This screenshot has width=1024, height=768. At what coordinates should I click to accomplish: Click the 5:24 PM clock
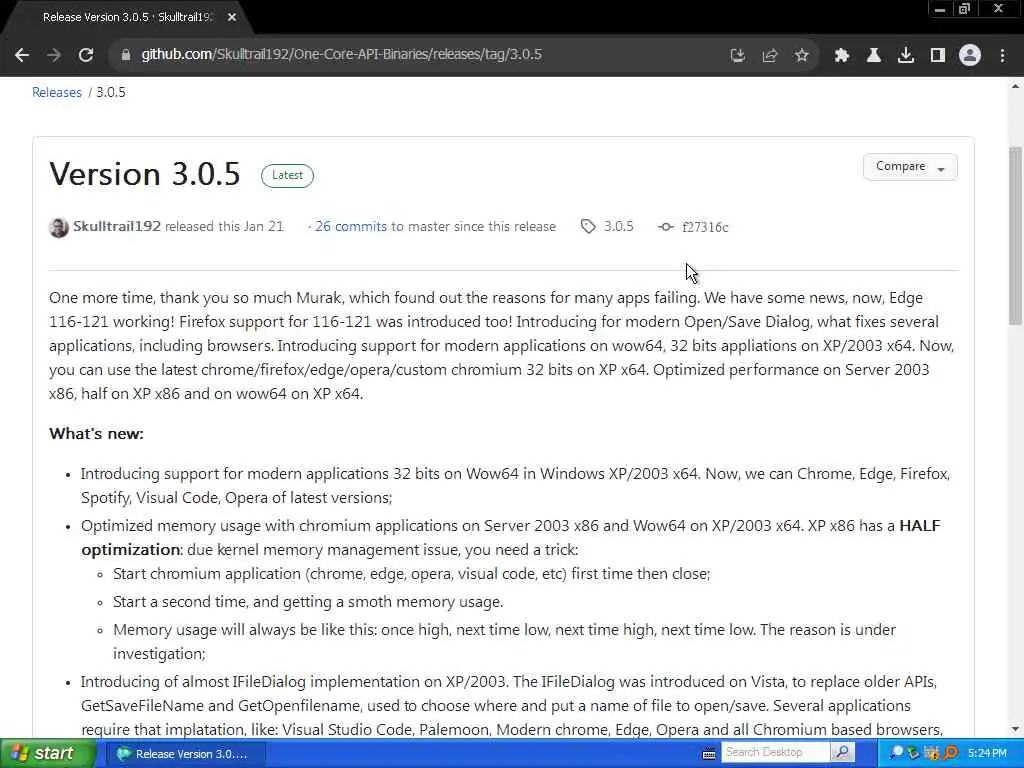987,753
